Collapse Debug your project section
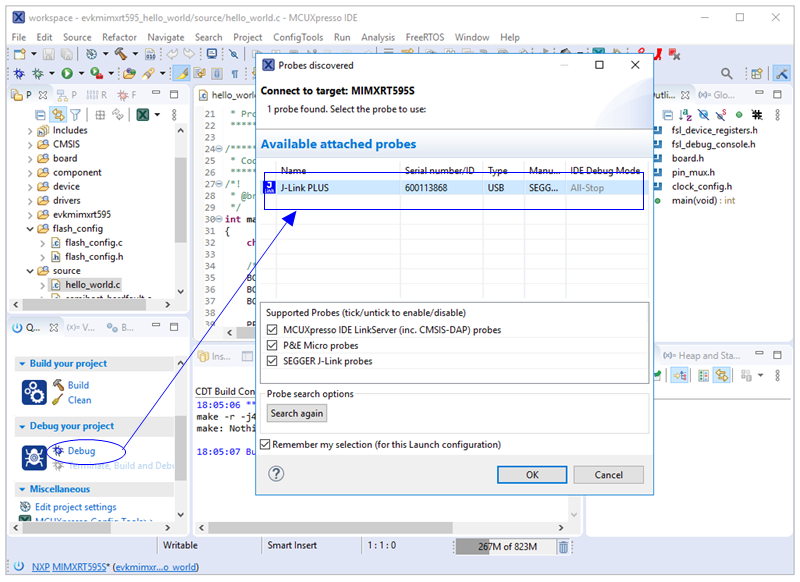 click(22, 426)
